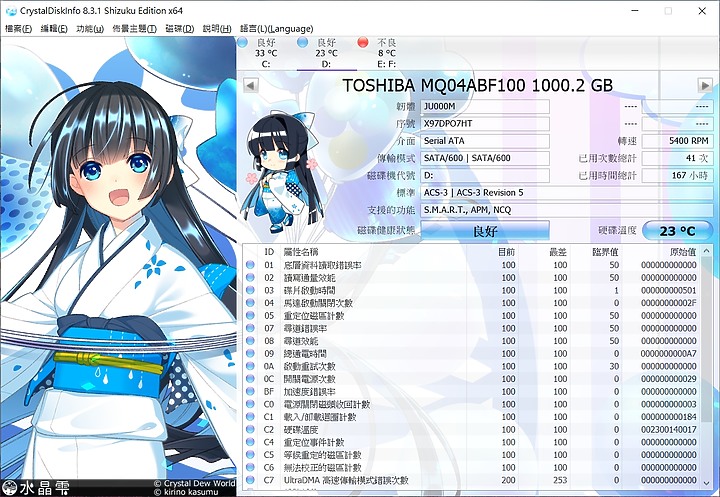Click the power on hours value 167 小時
The image size is (720, 497).
(x=677, y=175)
